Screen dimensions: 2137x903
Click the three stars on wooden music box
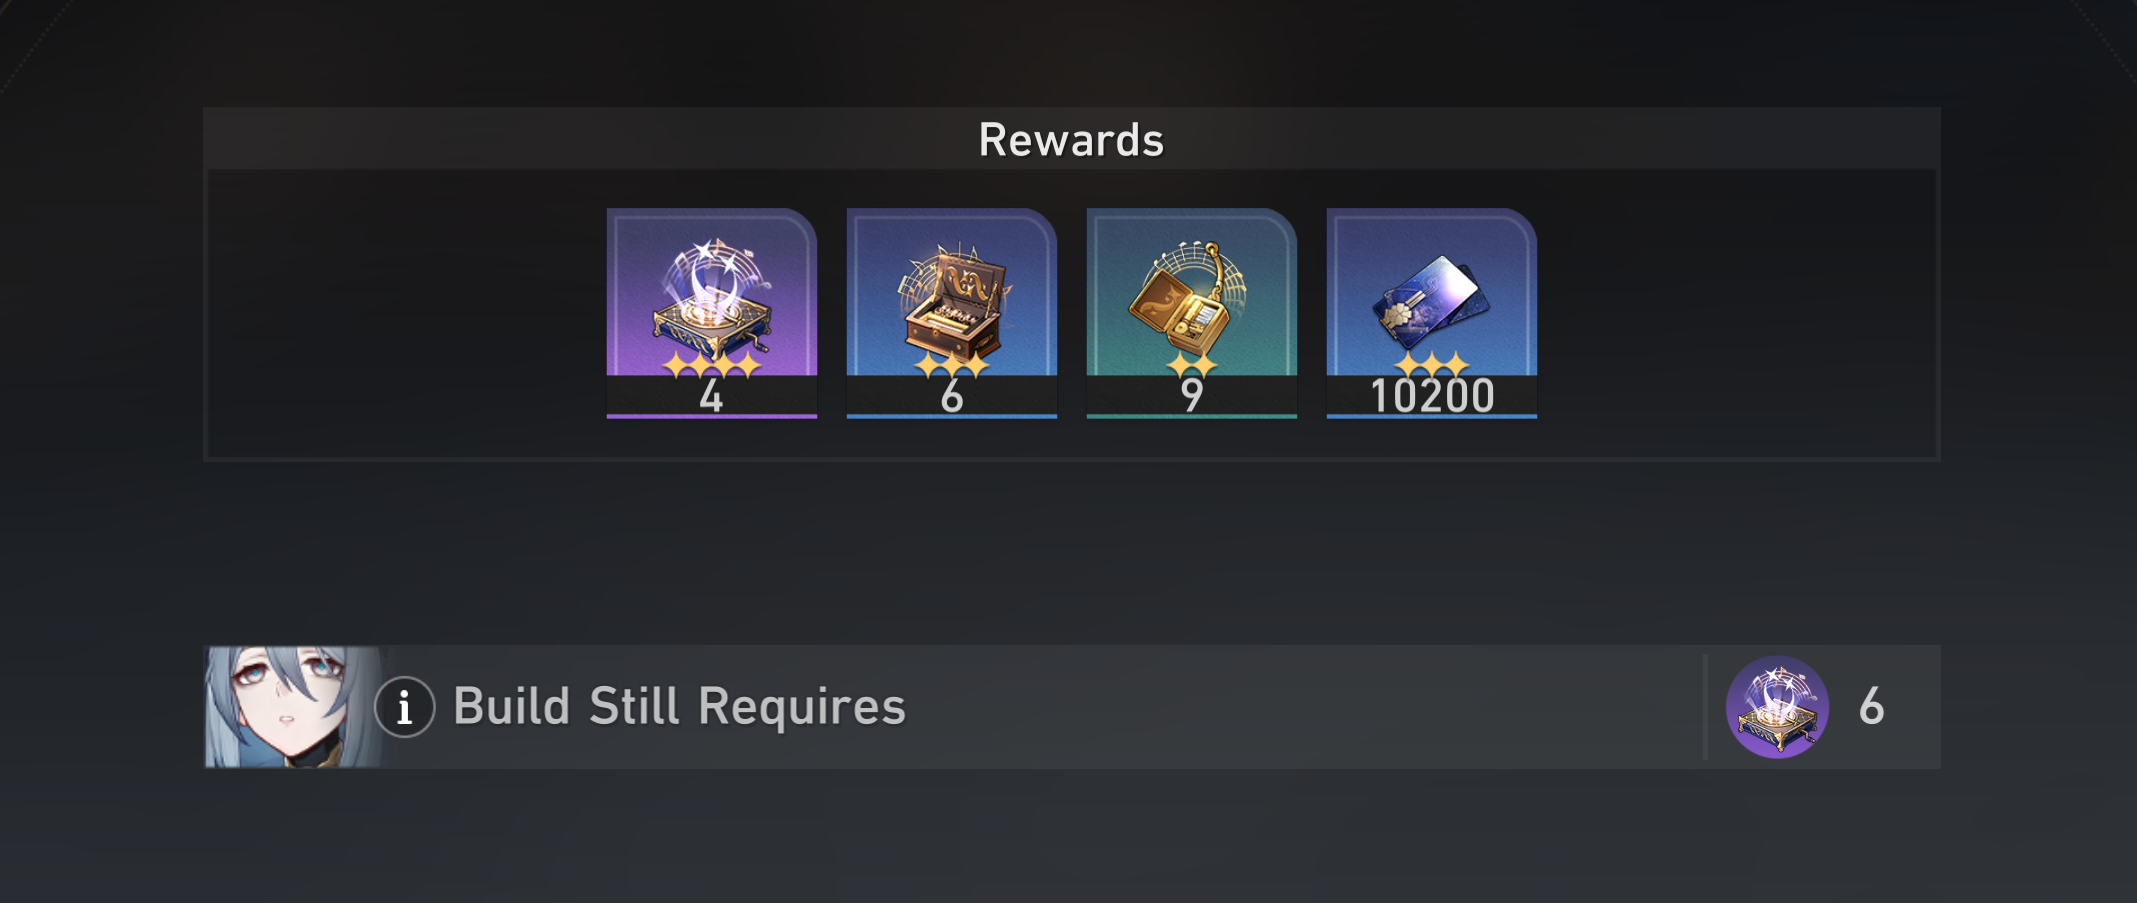click(951, 365)
